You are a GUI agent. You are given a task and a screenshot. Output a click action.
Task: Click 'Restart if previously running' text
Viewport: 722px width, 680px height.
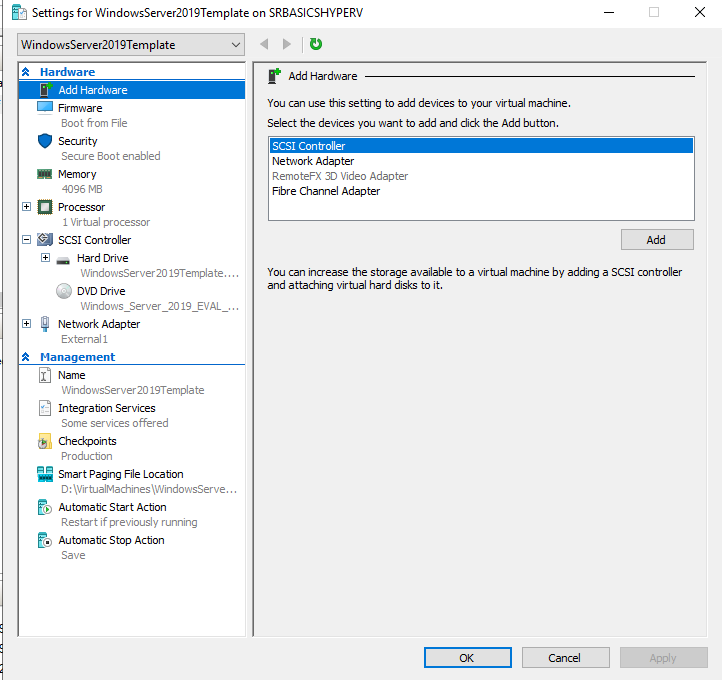(x=129, y=522)
